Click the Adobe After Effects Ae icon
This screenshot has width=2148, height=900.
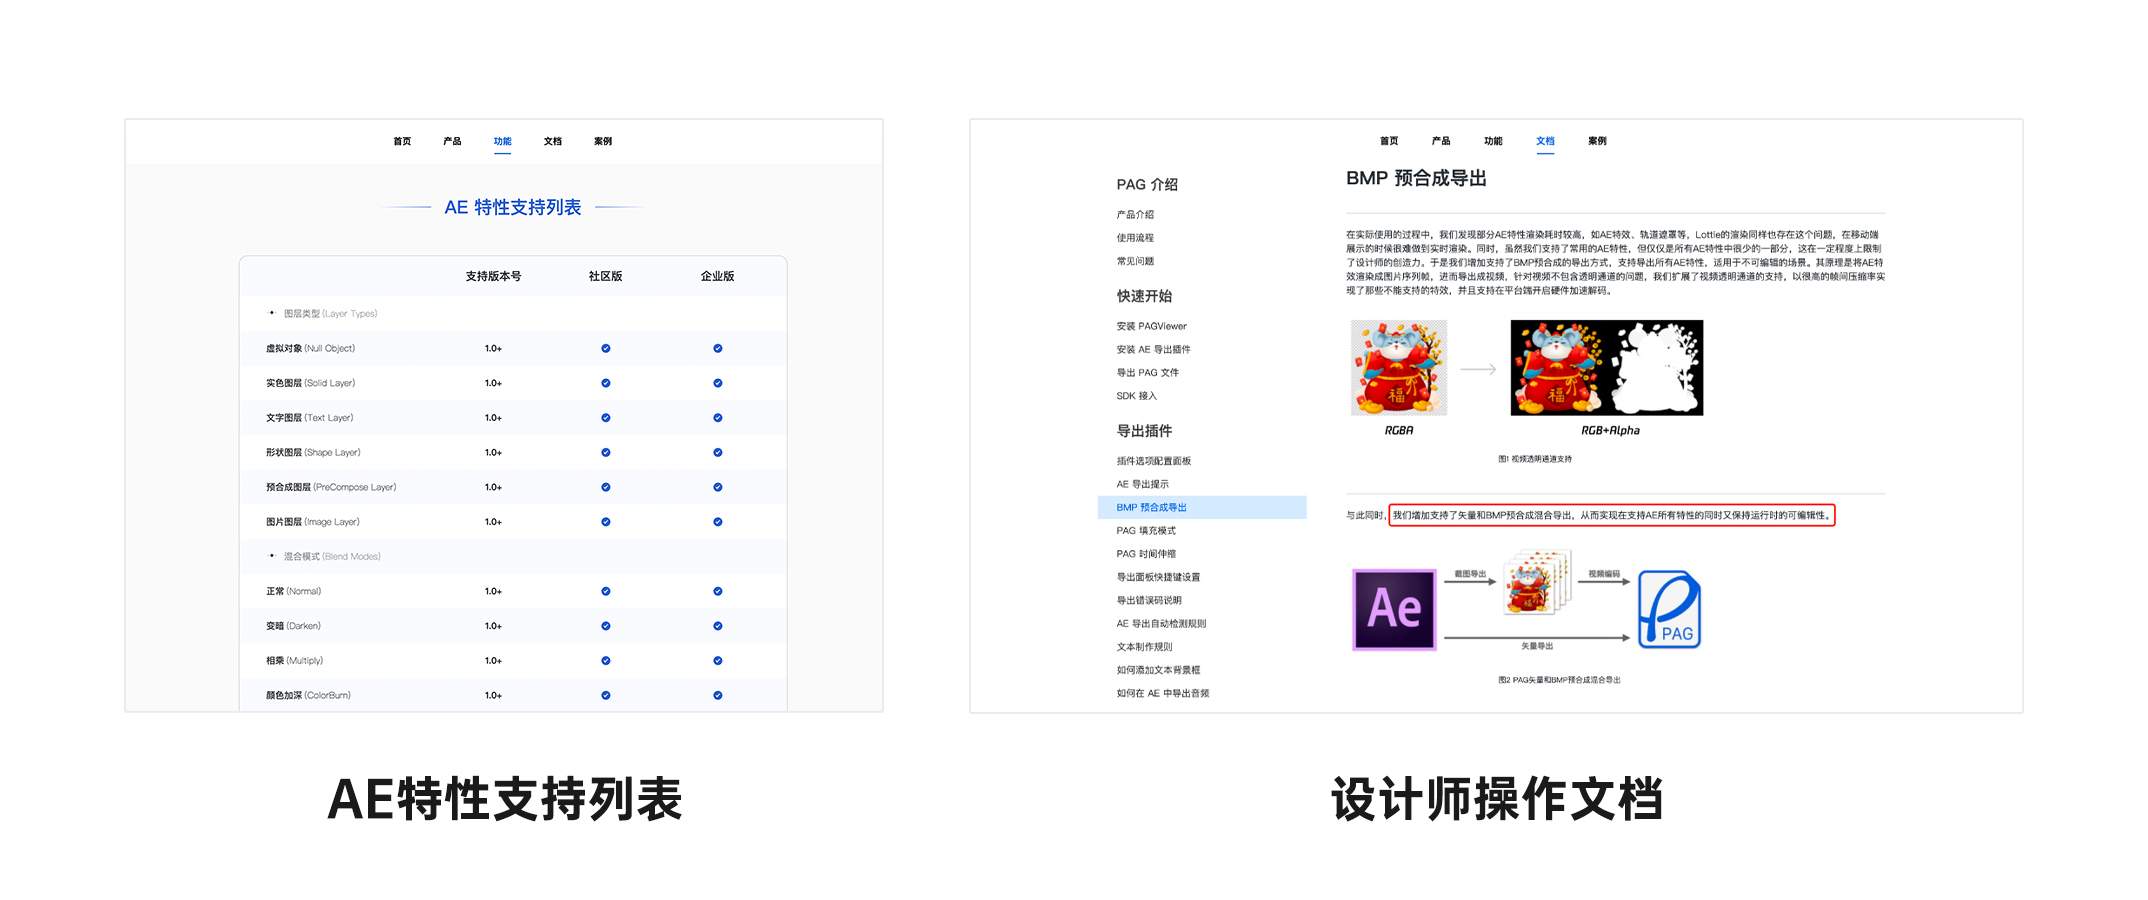1394,609
